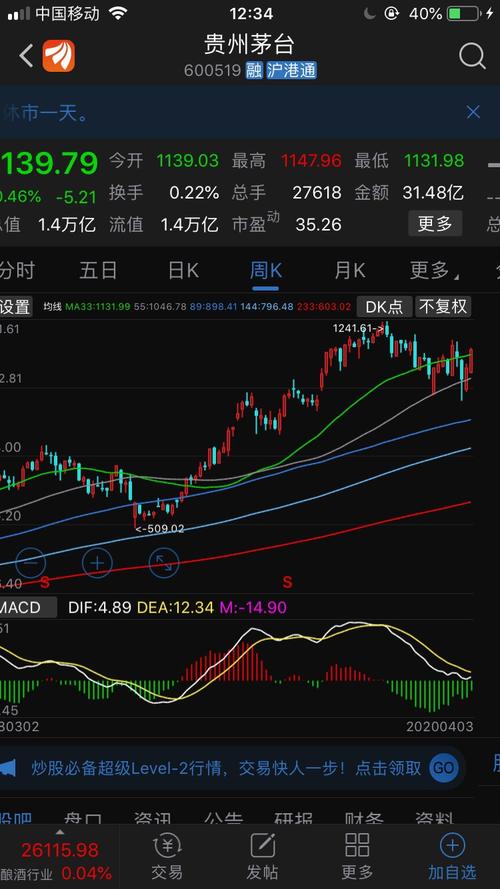Select the 周K chart tab
The height and width of the screenshot is (889, 500).
coord(265,270)
